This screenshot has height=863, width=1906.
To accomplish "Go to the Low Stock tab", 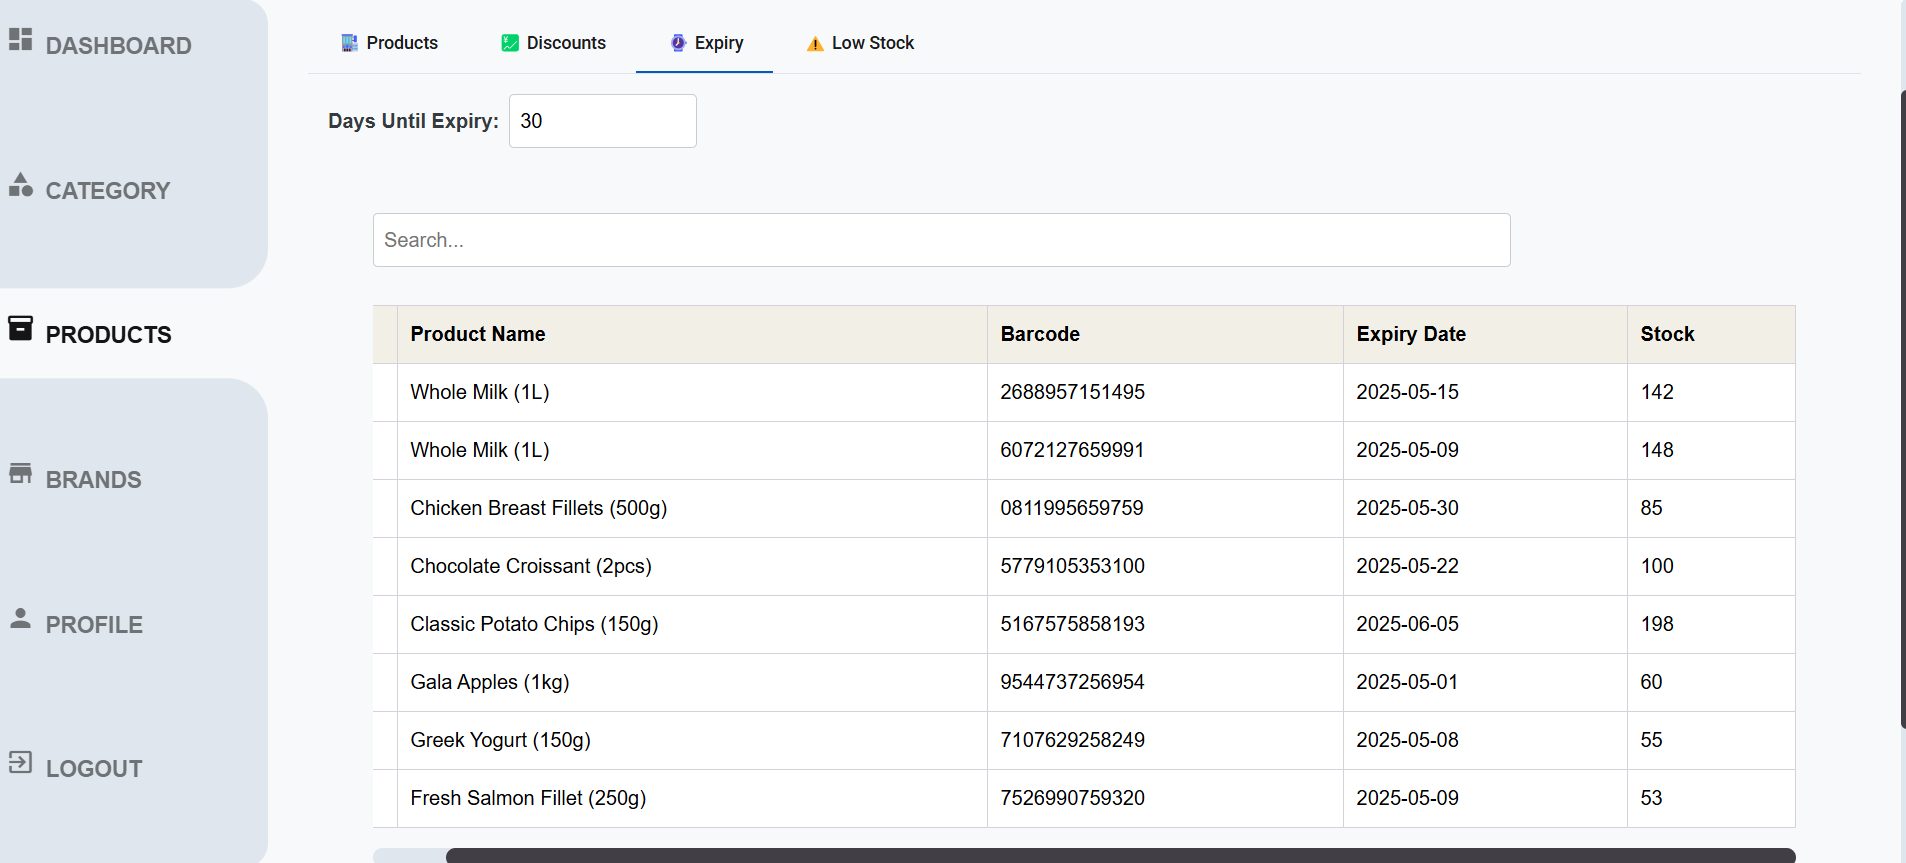I will [x=860, y=43].
